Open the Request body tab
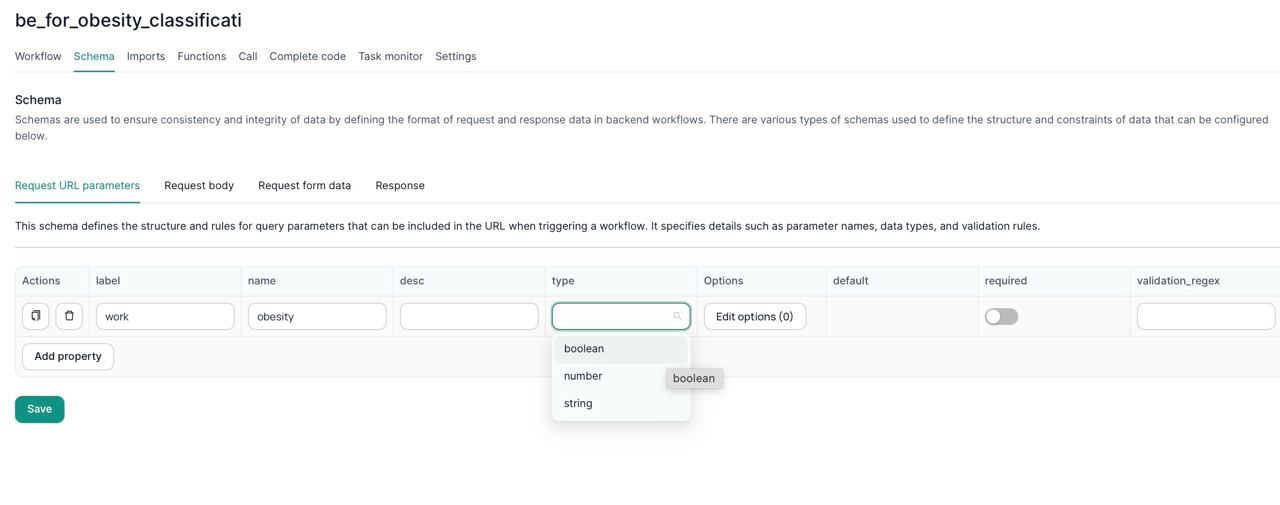Viewport: 1280px width, 505px height. click(199, 185)
